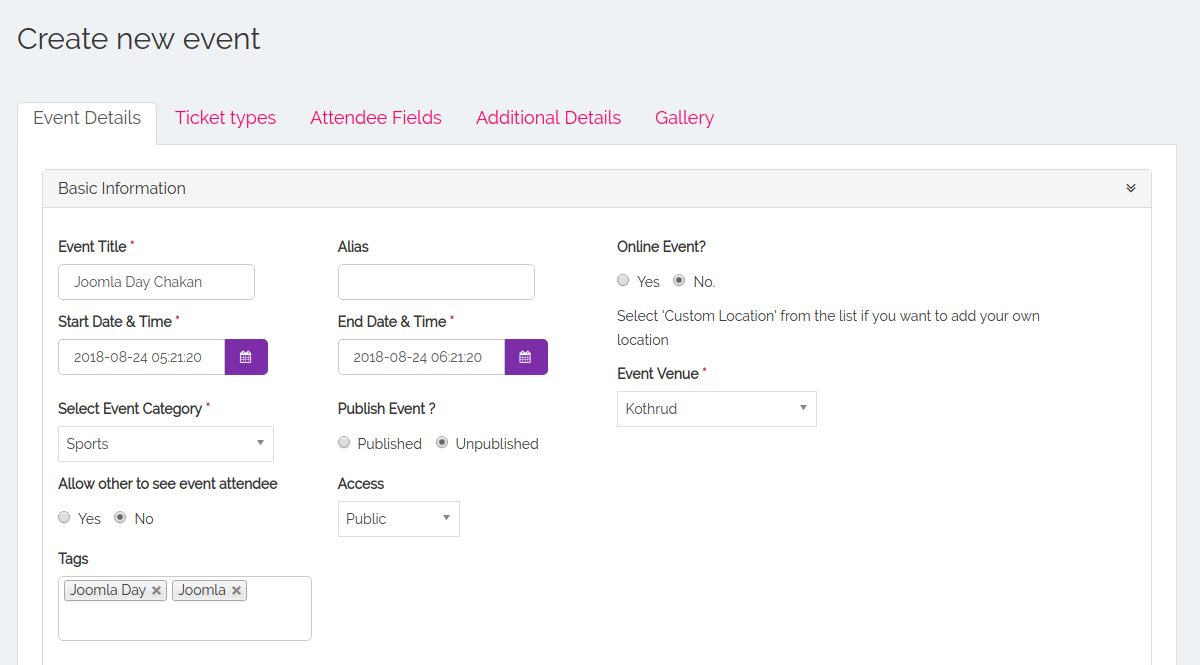Set Publish Event to Published
1200x665 pixels.
[x=344, y=443]
